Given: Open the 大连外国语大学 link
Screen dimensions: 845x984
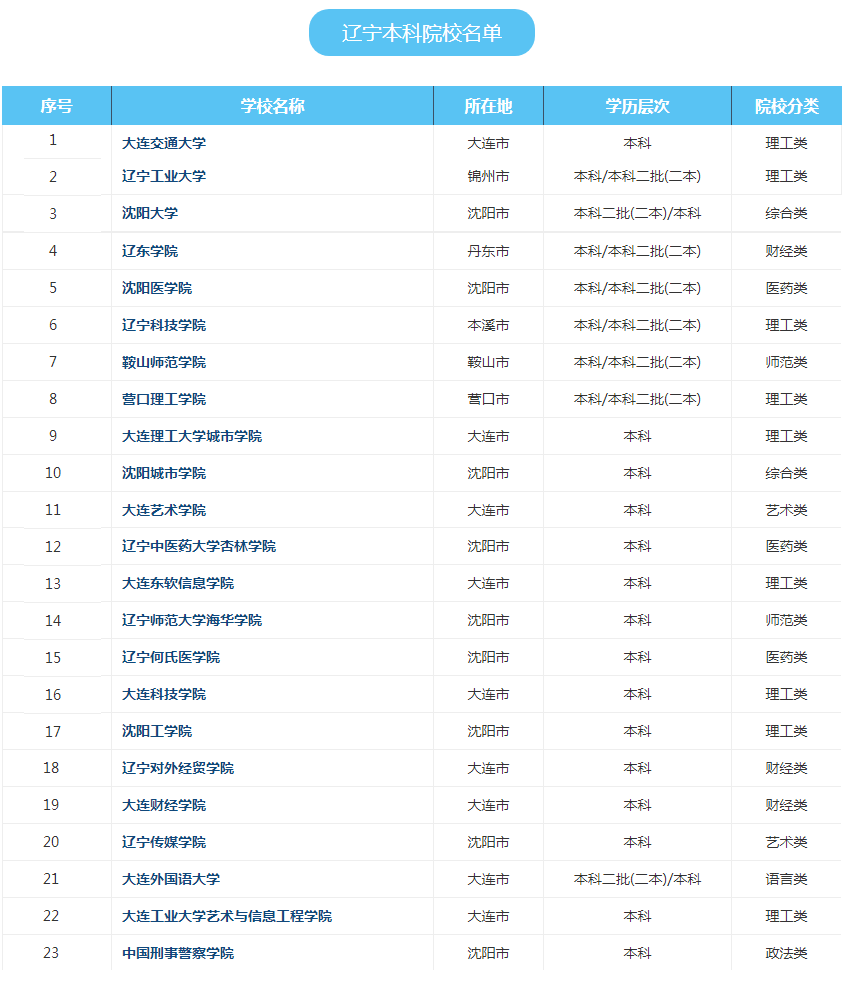Looking at the screenshot, I should click(x=171, y=879).
